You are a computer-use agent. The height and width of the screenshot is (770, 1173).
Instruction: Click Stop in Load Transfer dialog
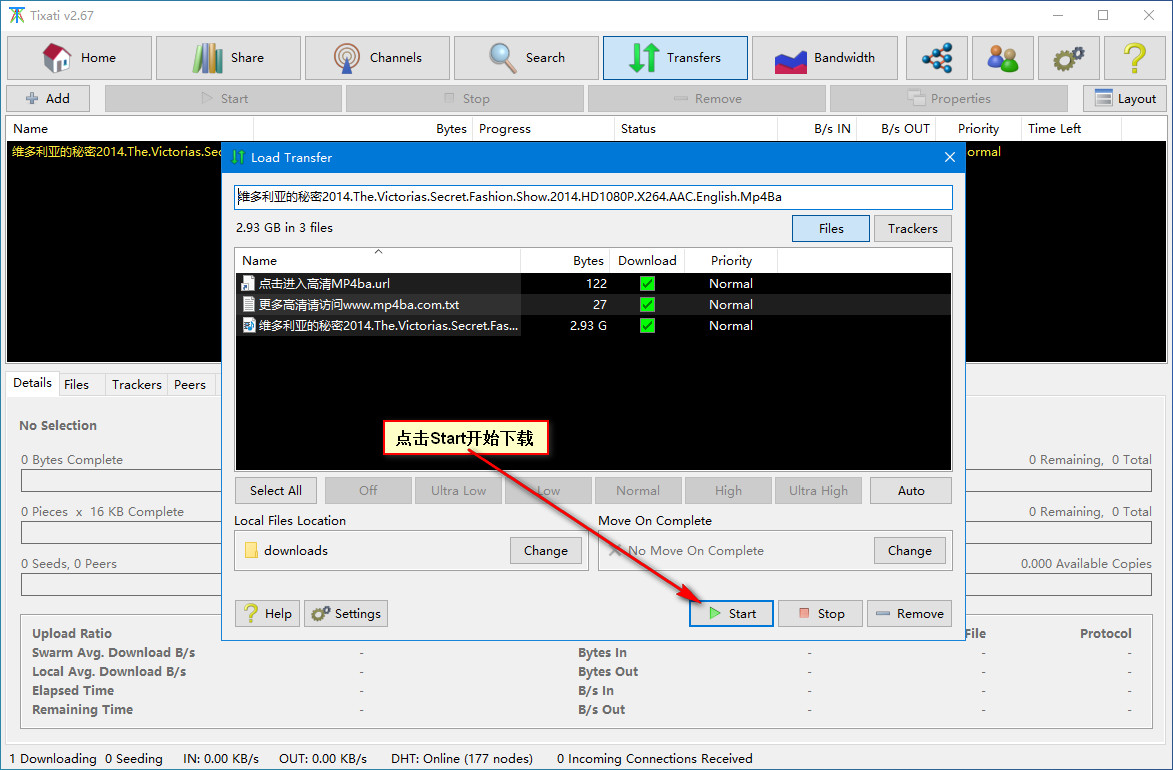pos(821,614)
